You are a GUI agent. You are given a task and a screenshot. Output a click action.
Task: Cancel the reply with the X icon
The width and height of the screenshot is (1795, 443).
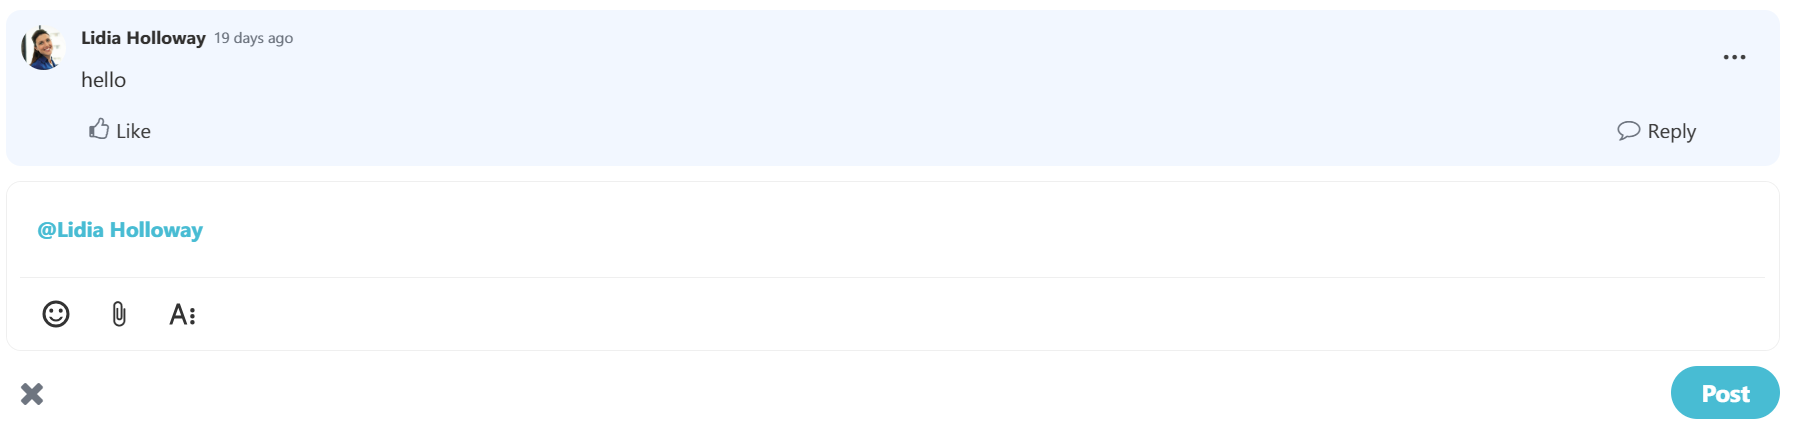click(32, 394)
